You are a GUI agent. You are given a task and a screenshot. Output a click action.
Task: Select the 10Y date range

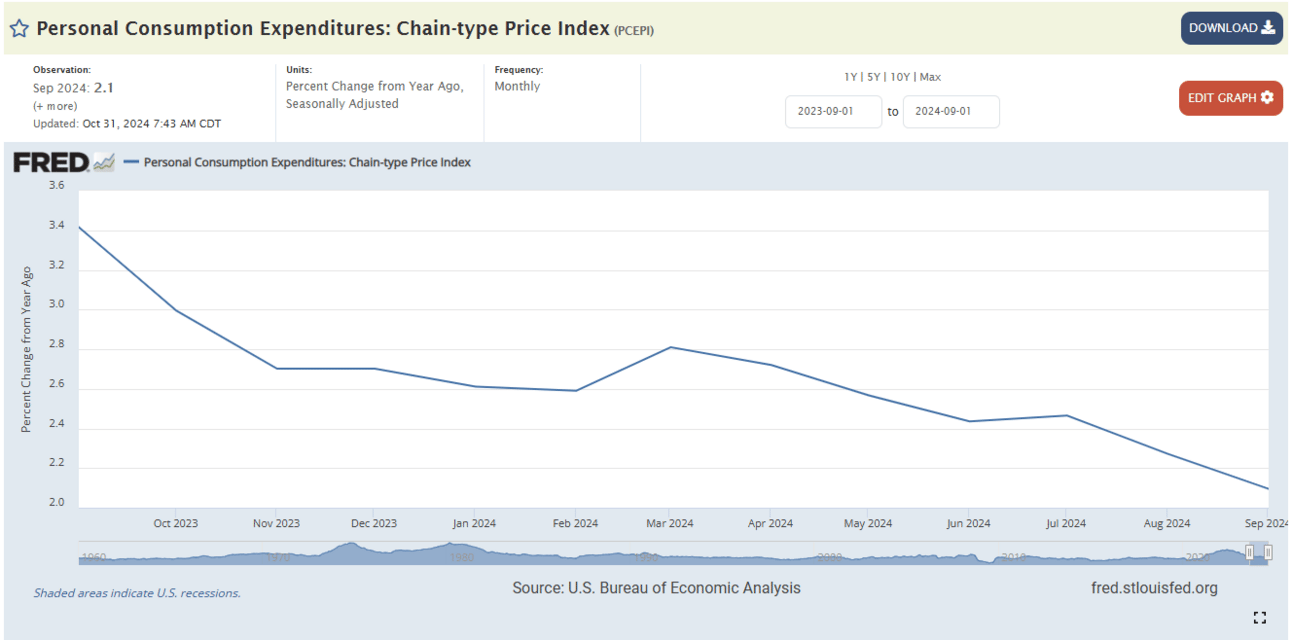pyautogui.click(x=900, y=77)
